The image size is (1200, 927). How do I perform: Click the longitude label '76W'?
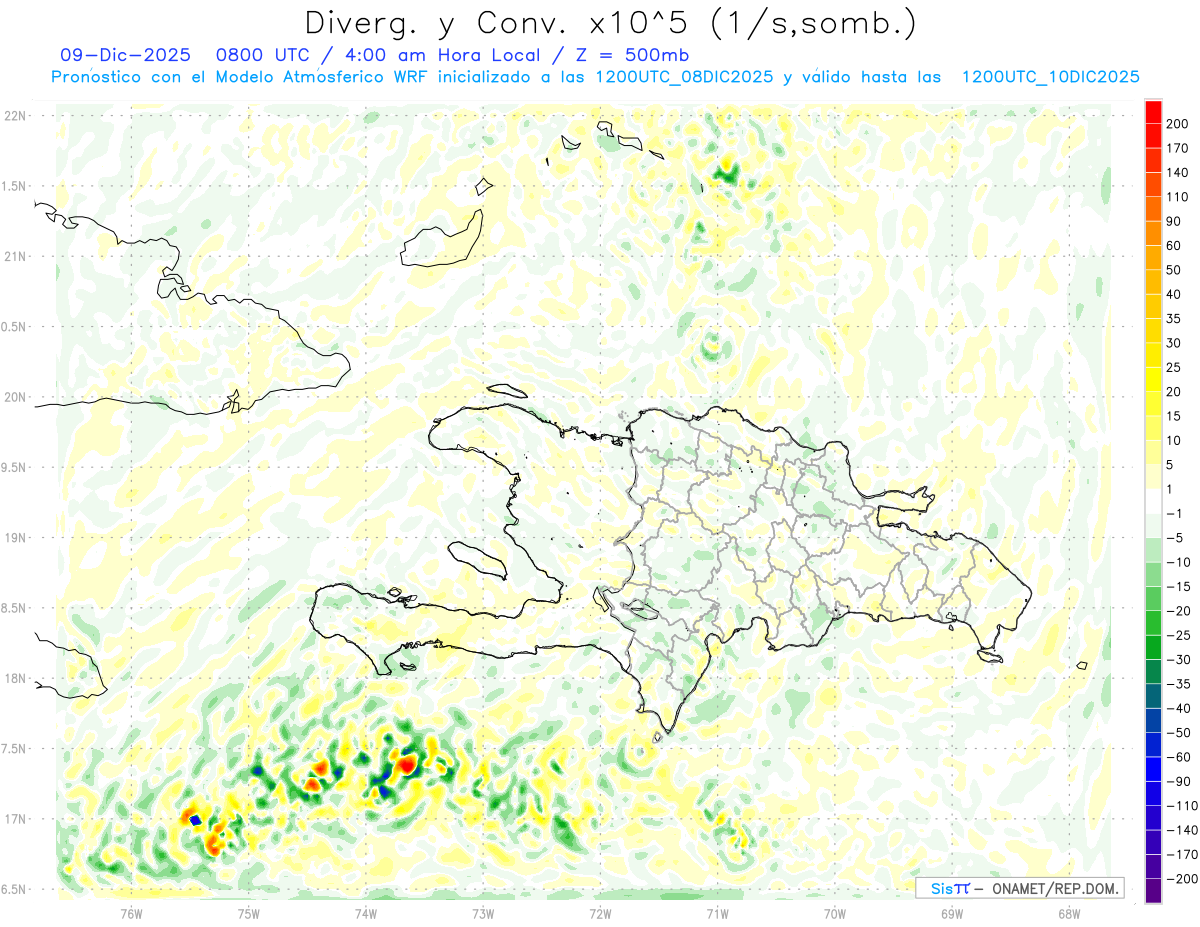[x=131, y=913]
